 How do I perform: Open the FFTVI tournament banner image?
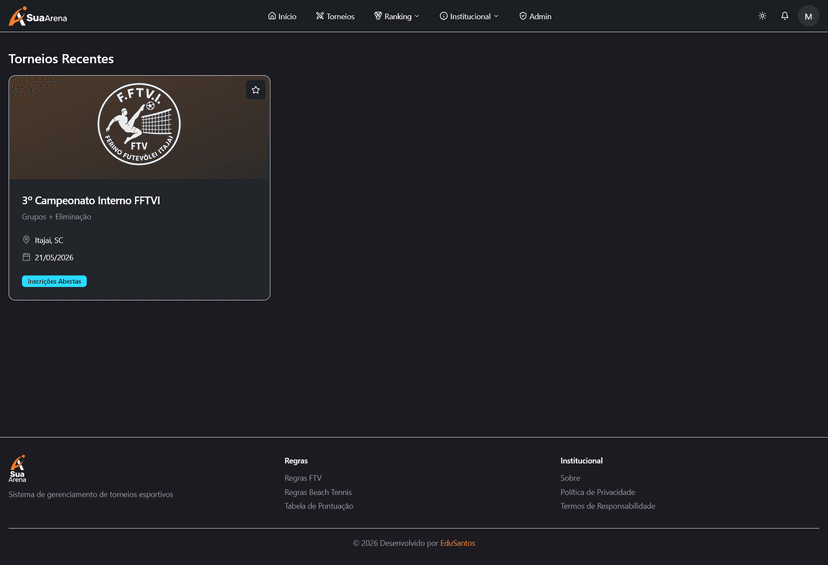coord(139,127)
